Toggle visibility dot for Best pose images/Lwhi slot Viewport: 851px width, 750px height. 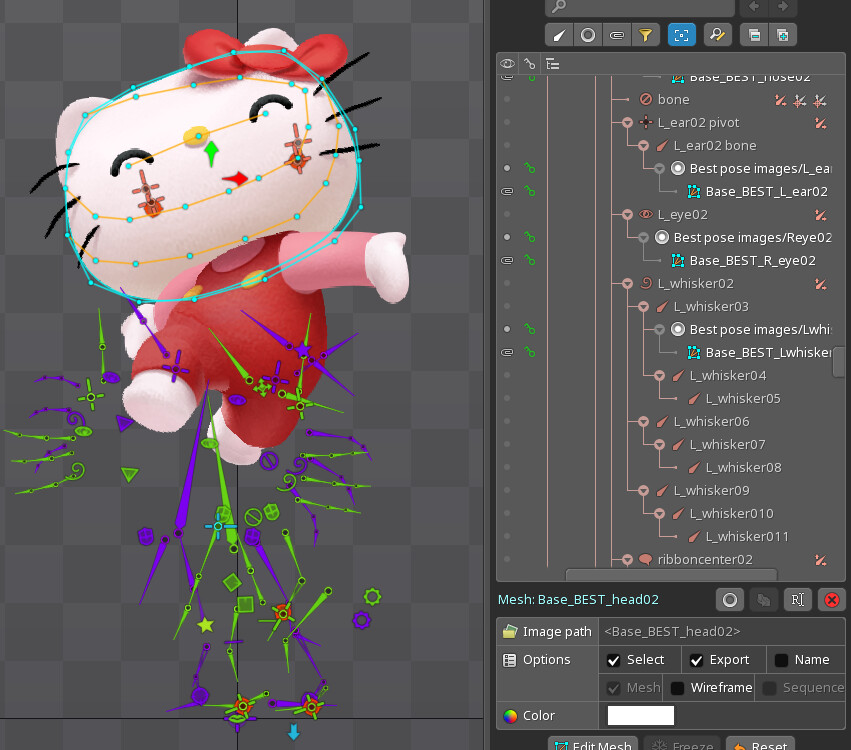click(x=507, y=329)
